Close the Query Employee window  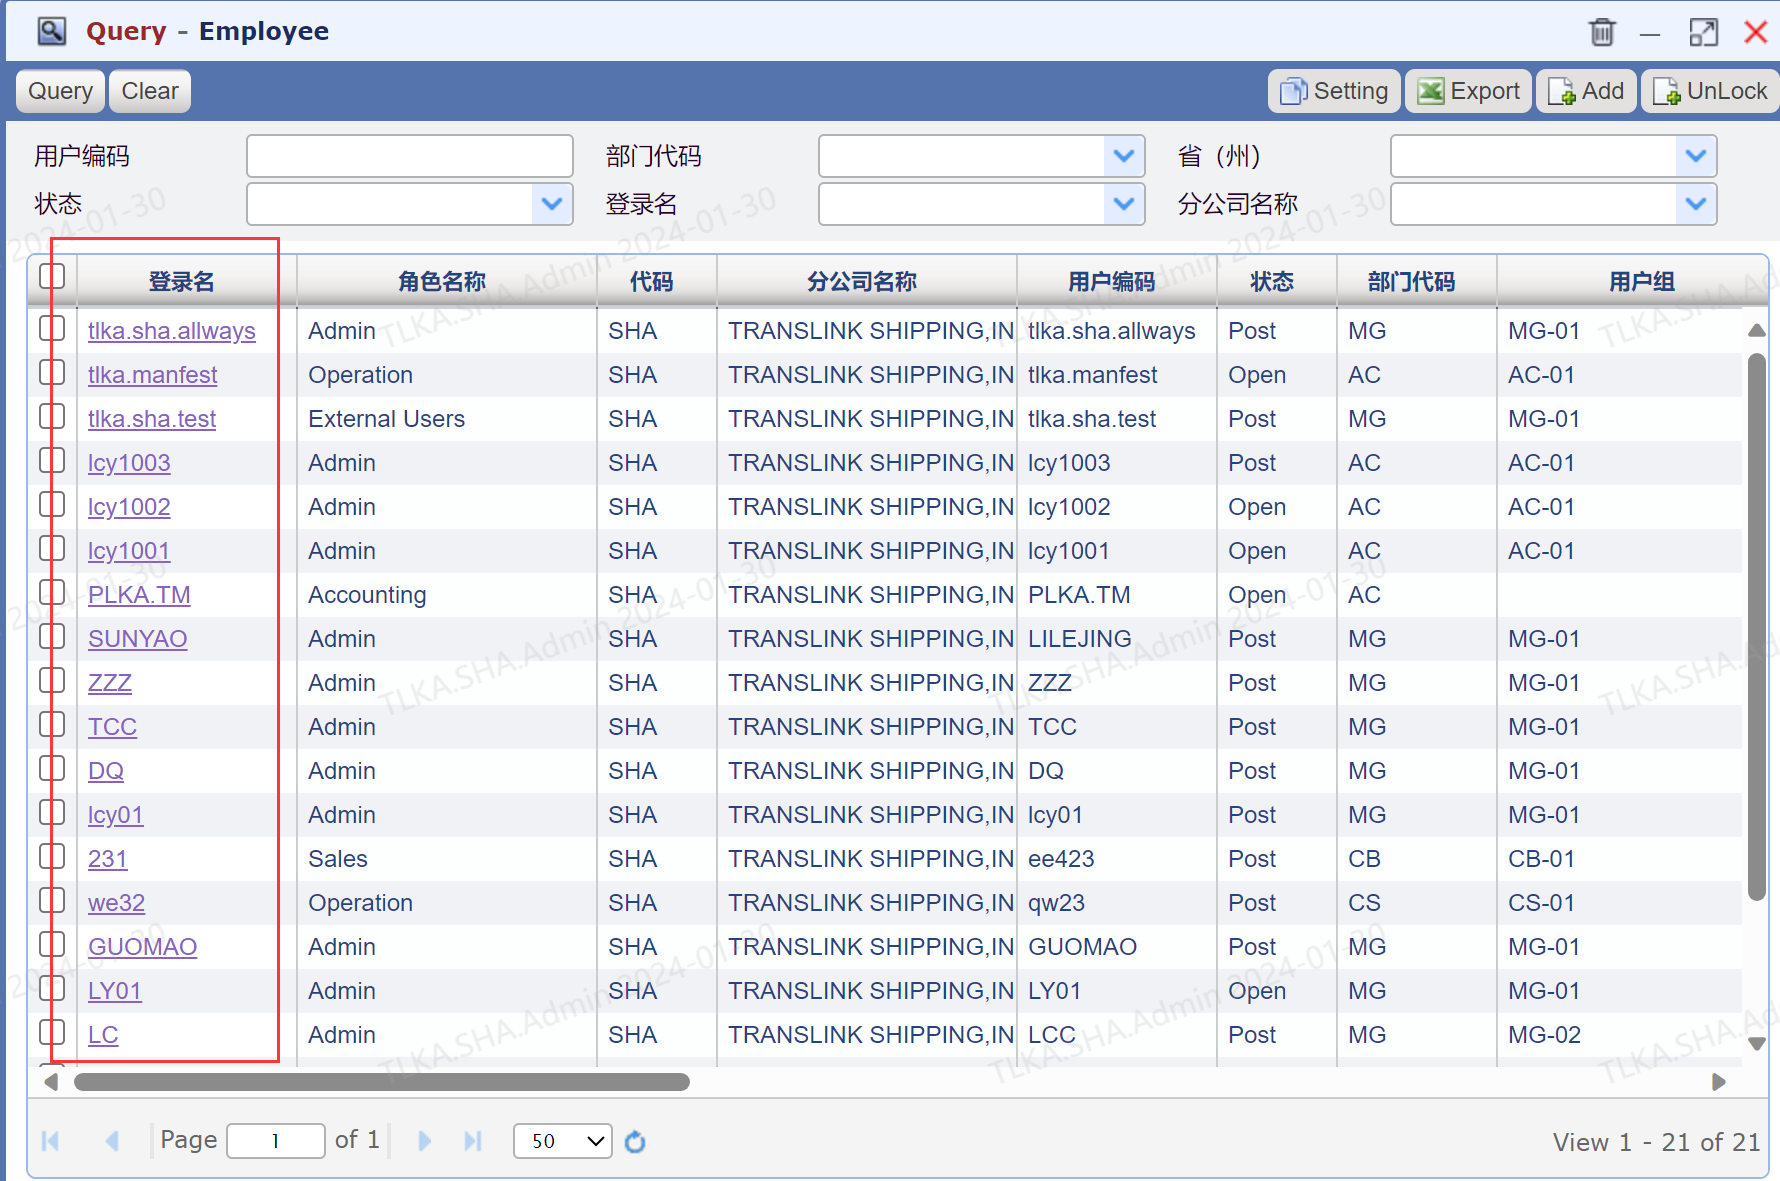tap(1755, 32)
